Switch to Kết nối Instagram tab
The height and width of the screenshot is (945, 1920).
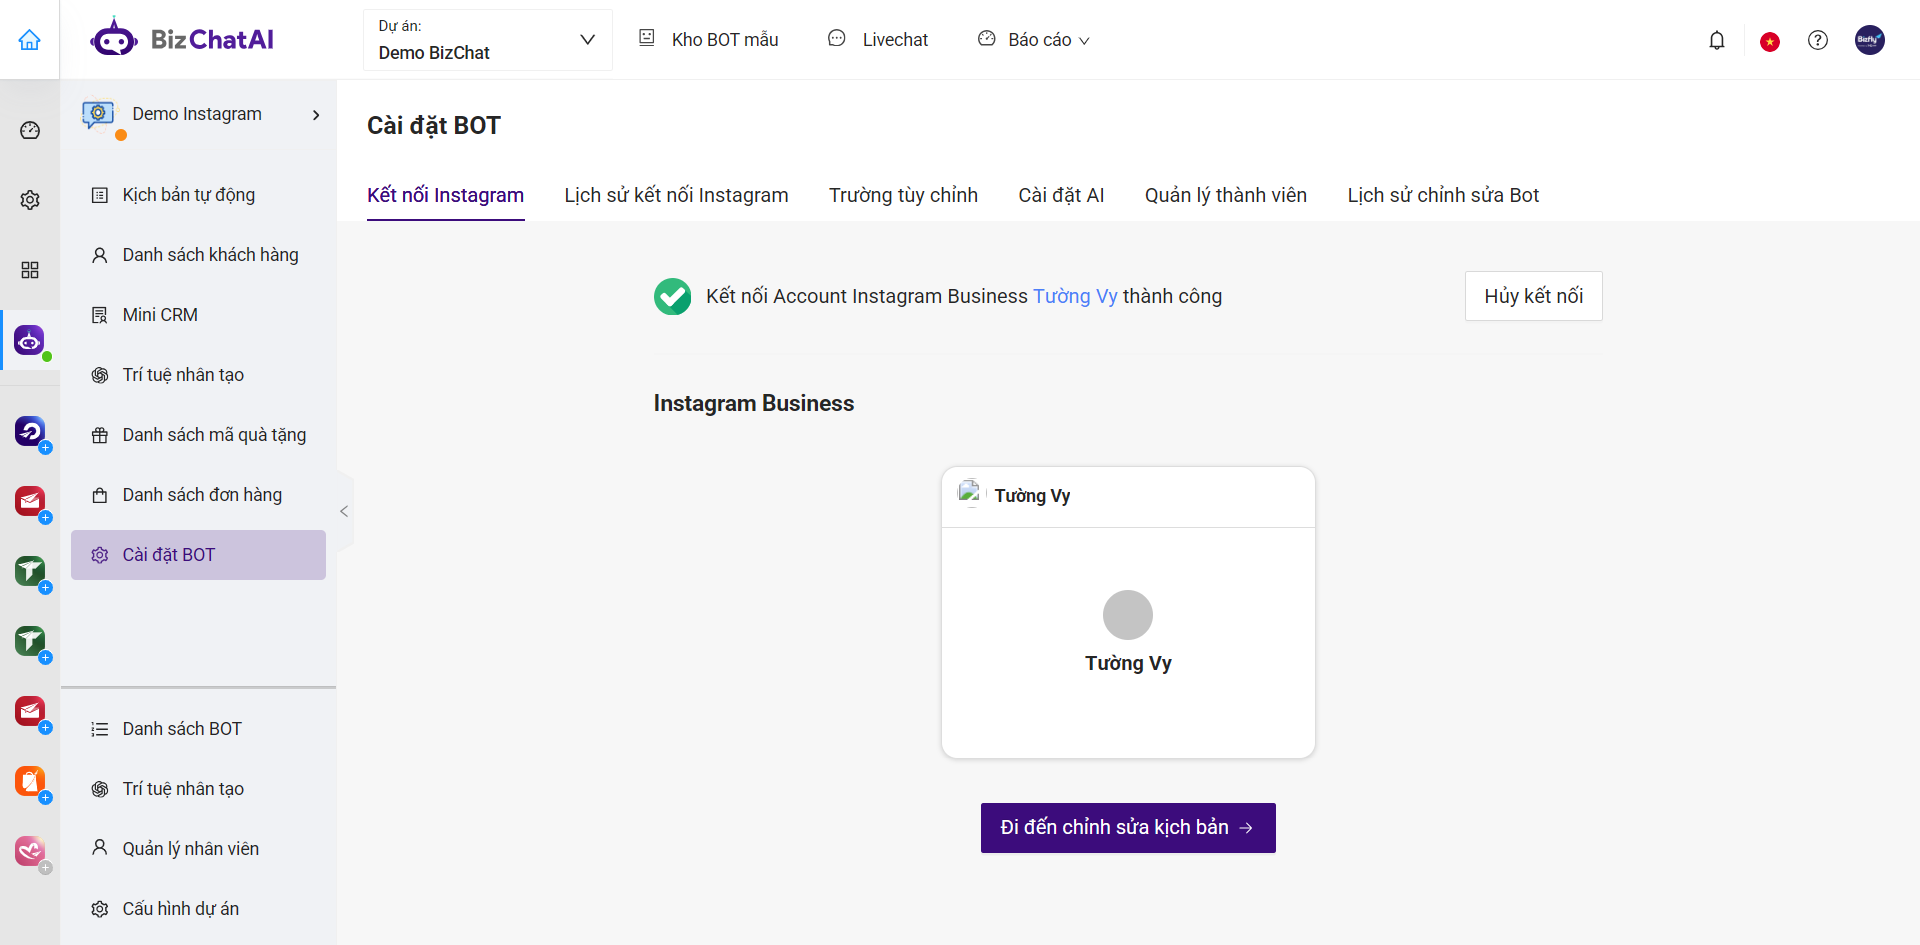(445, 195)
